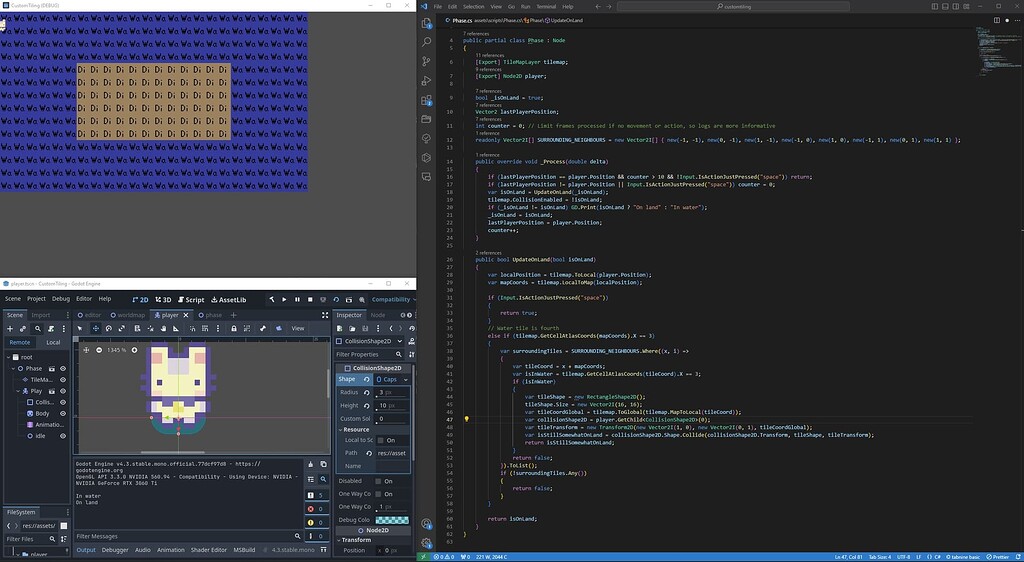
Task: Toggle distraction free mode in Godot viewport
Action: [325, 315]
